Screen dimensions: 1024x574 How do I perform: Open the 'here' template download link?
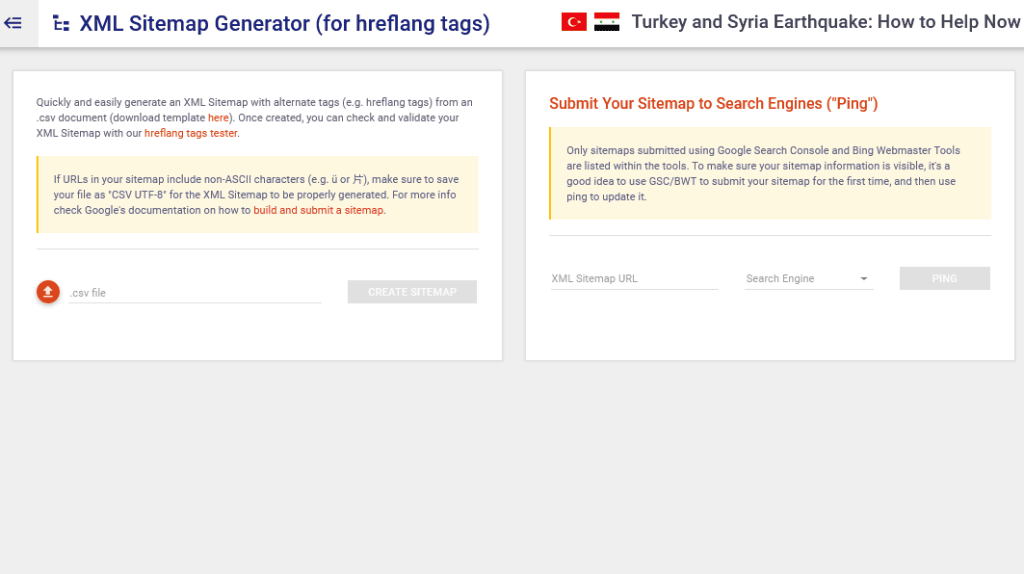218,118
